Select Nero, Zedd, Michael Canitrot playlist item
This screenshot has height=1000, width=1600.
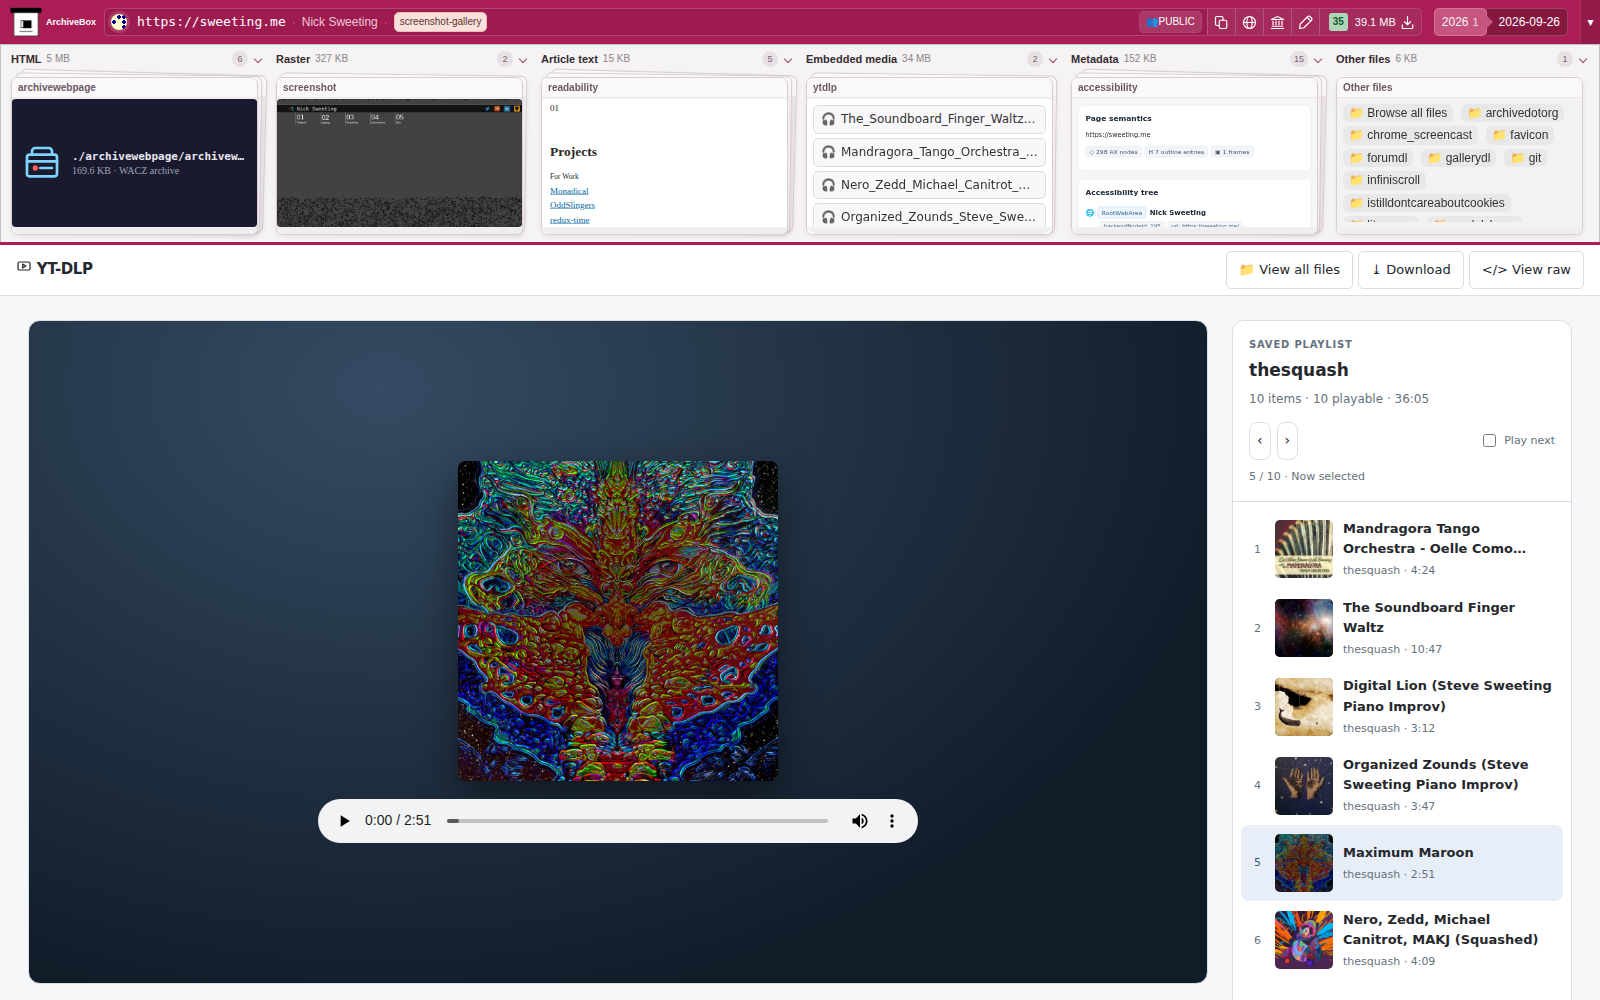point(1402,940)
